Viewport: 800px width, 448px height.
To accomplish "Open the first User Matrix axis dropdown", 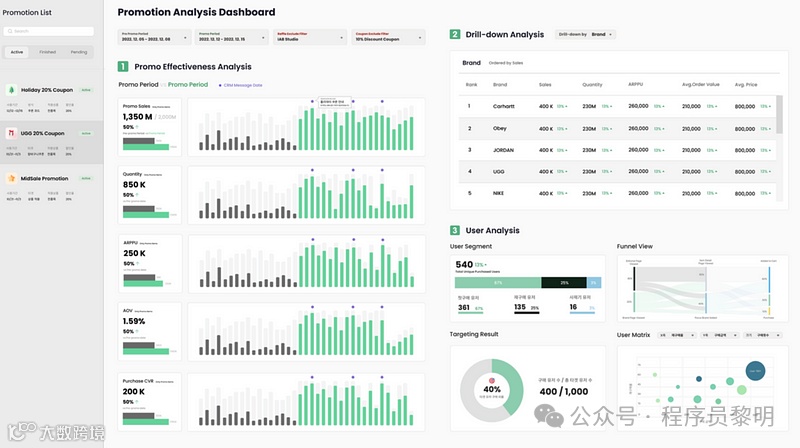I will [676, 335].
